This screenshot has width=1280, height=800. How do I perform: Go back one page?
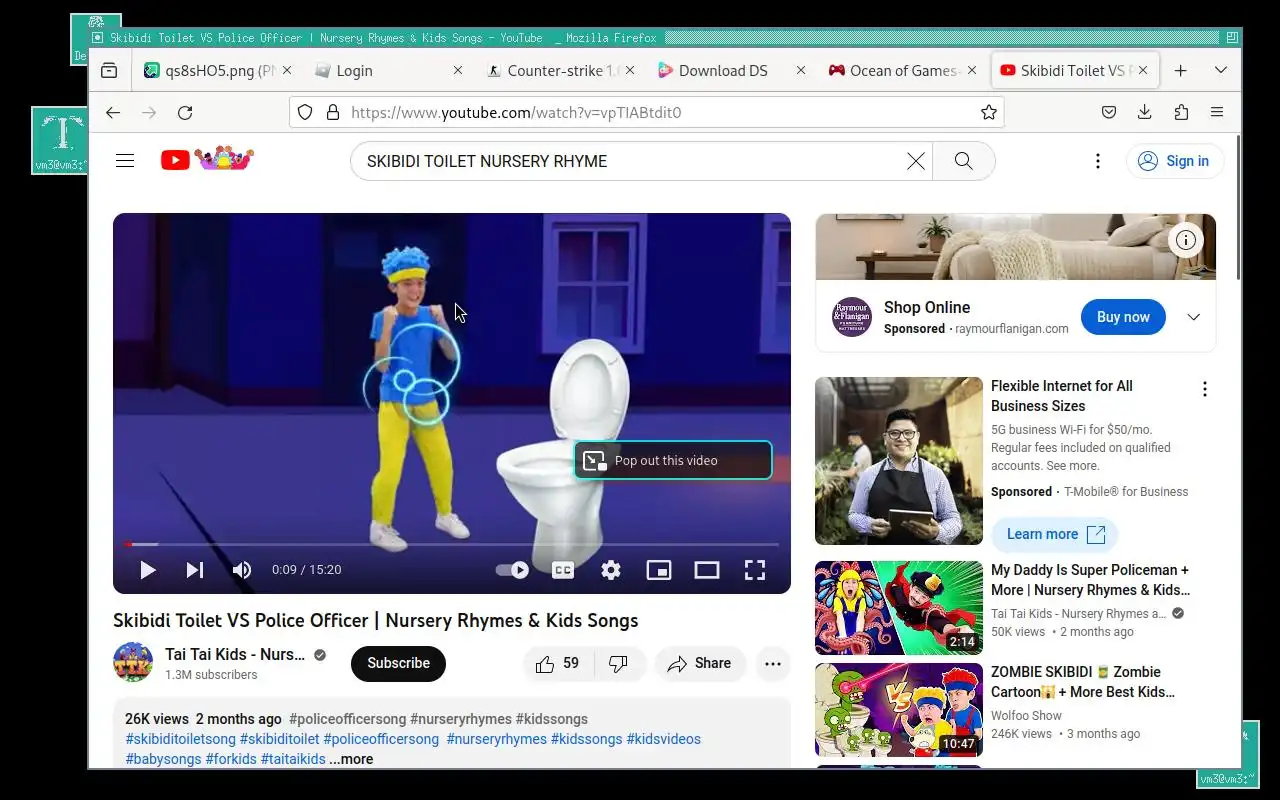pos(113,112)
